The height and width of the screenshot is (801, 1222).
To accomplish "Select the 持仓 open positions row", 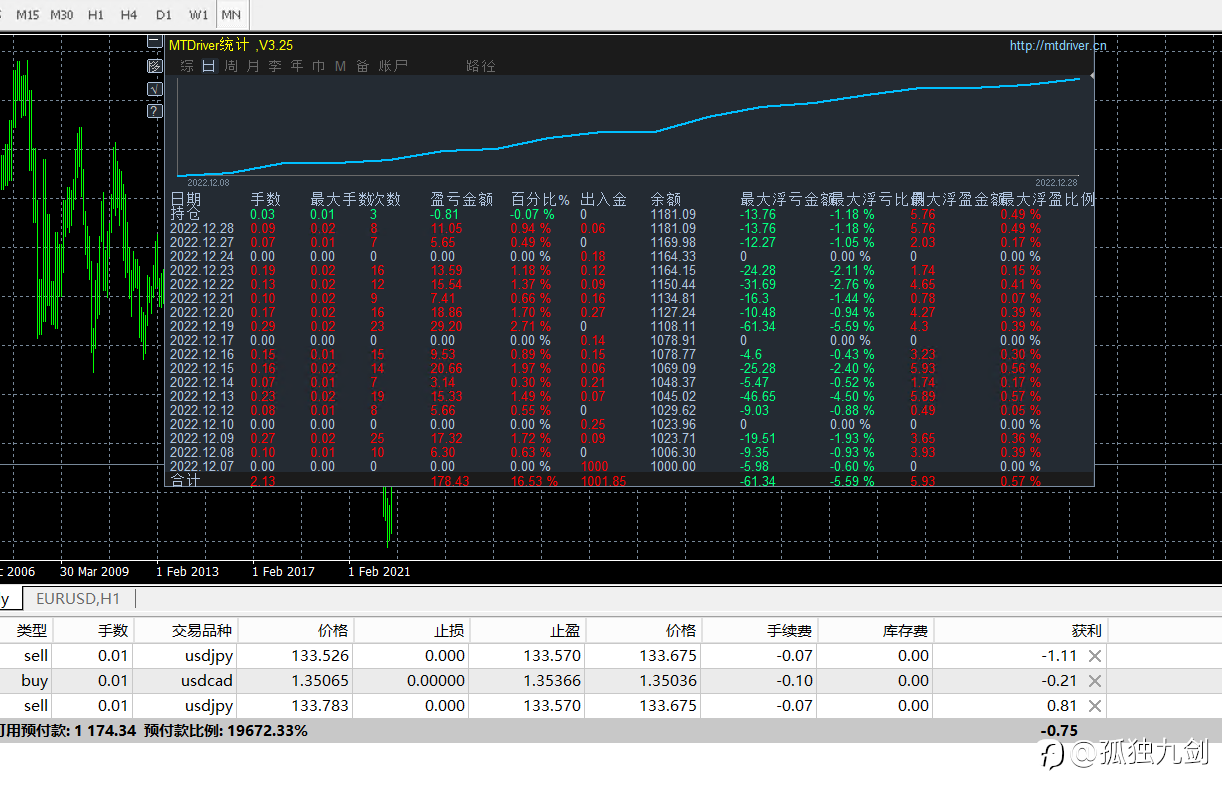I will 631,214.
